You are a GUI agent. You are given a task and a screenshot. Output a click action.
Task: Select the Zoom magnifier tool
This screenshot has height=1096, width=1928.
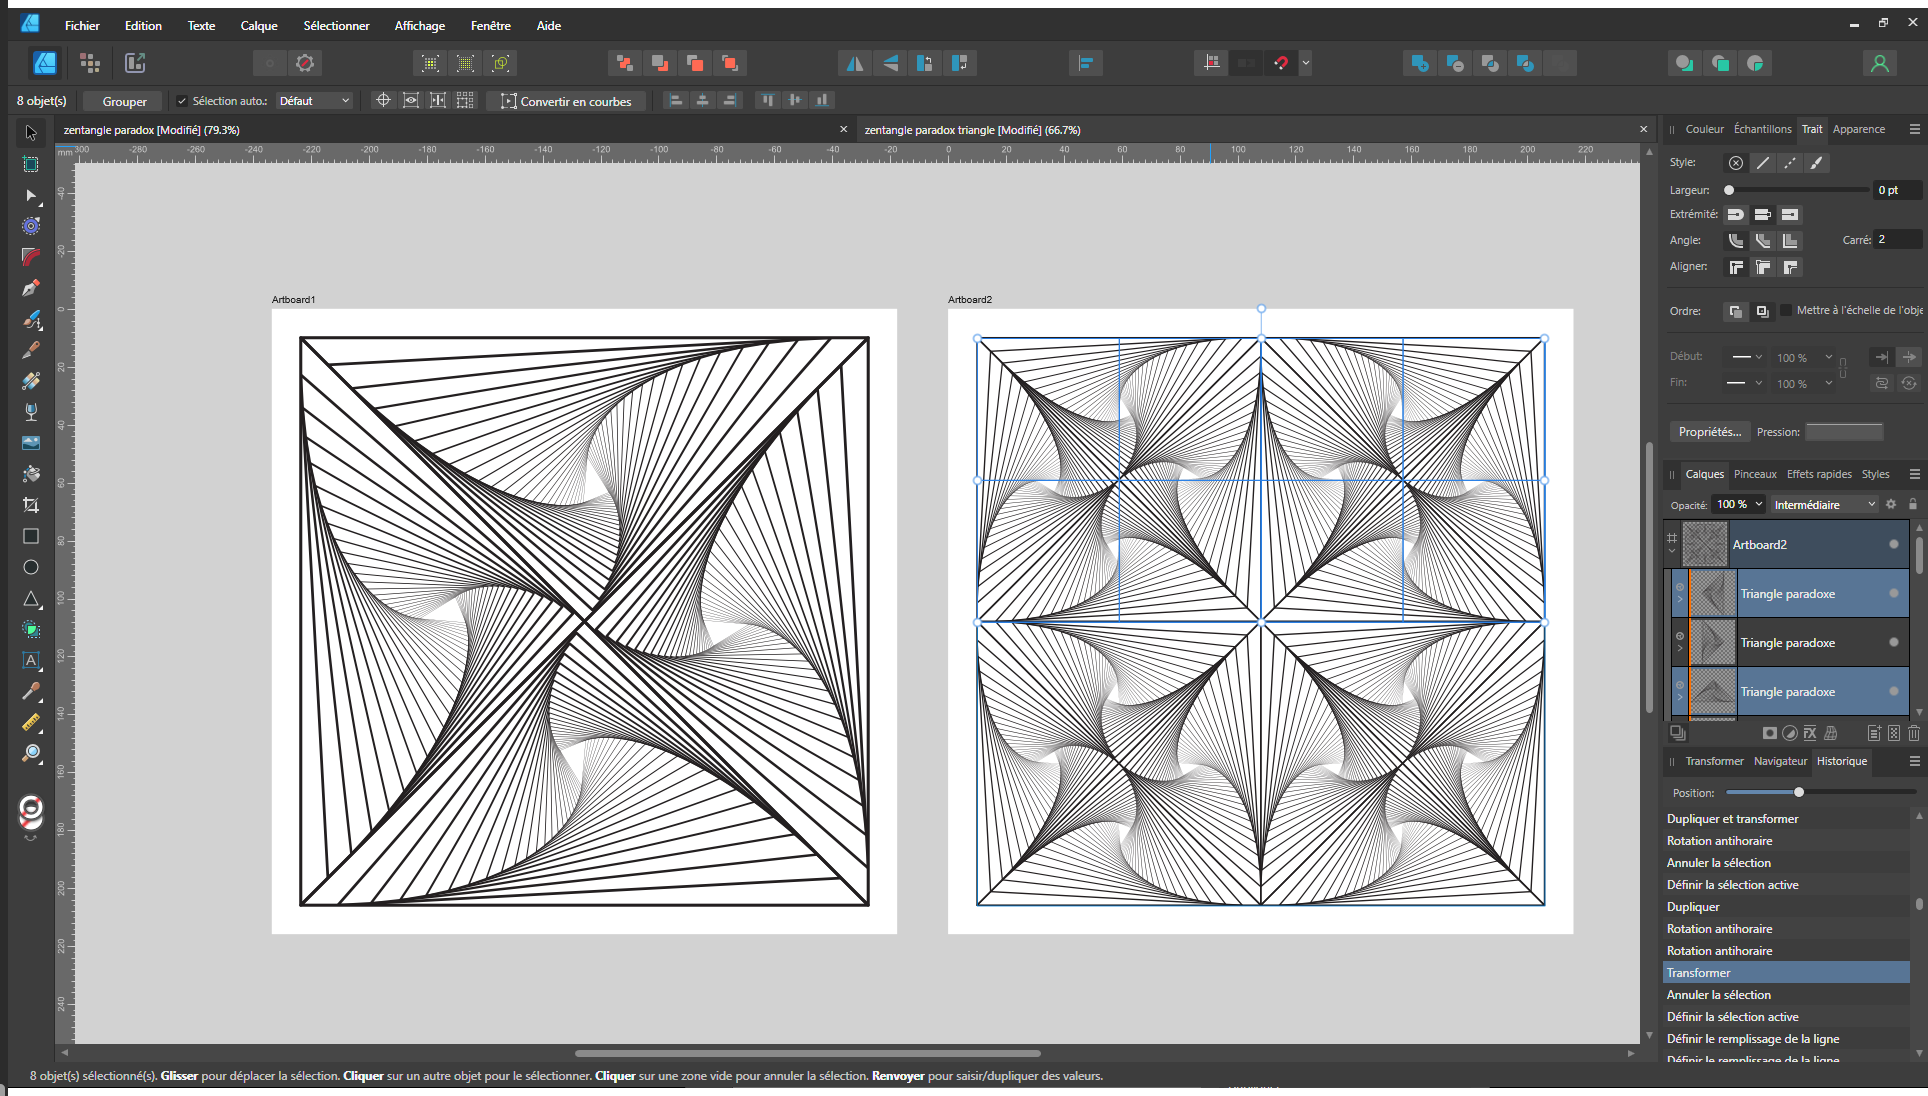tap(31, 753)
